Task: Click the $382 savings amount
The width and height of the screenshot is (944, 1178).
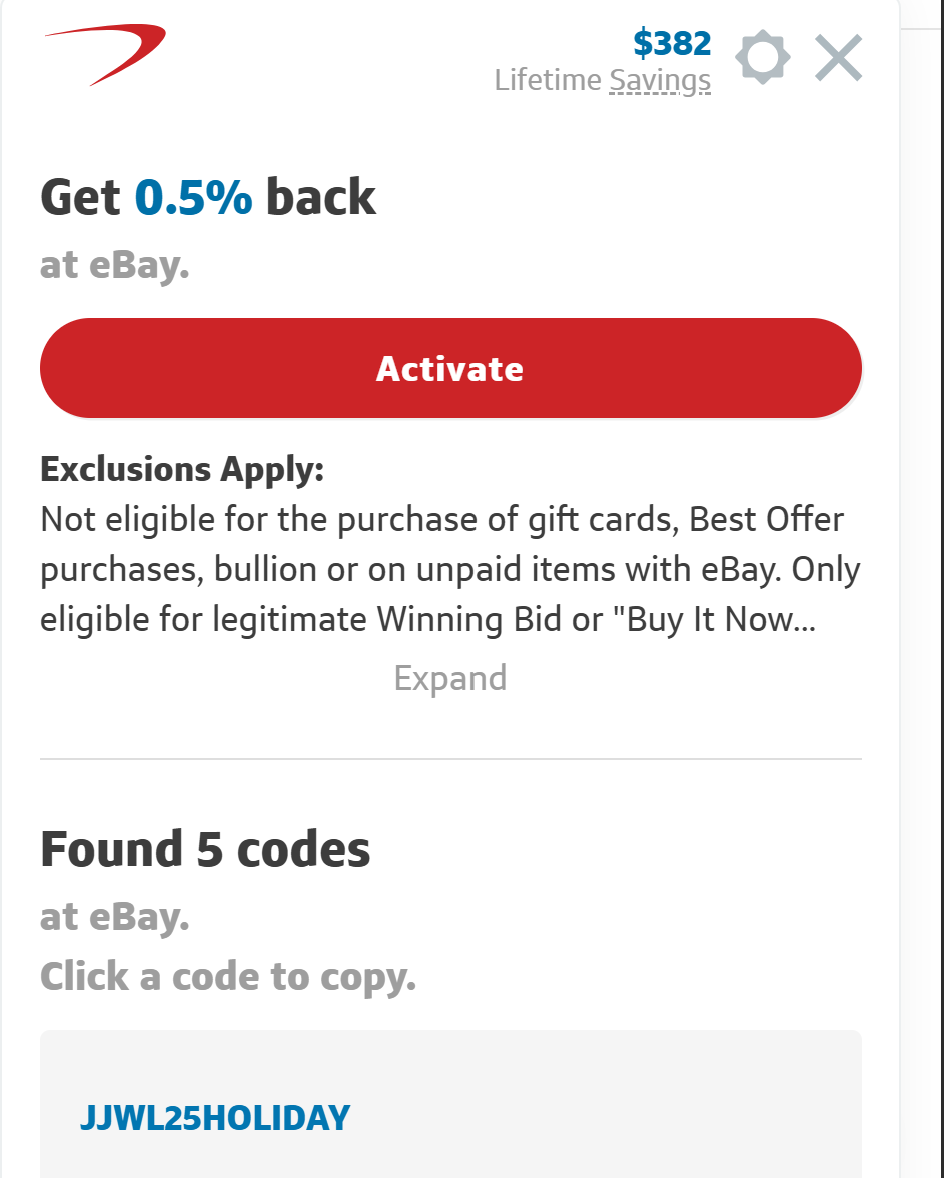Action: tap(672, 43)
